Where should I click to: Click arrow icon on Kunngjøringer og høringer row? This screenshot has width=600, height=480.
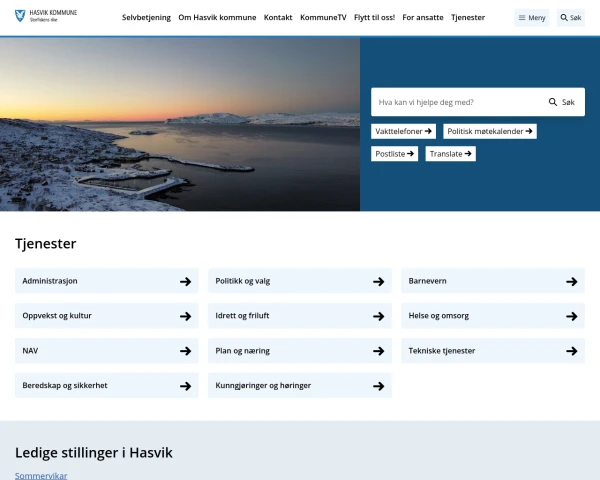[x=379, y=386]
